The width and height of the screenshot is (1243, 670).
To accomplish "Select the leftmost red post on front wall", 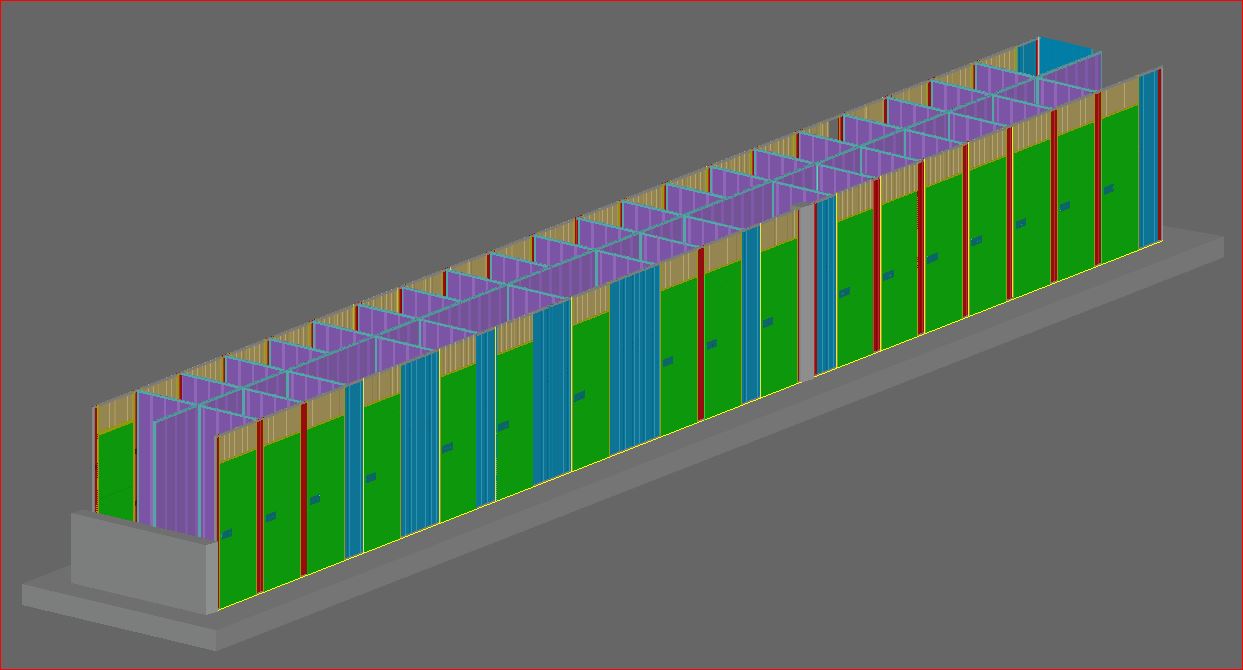I will [x=260, y=510].
